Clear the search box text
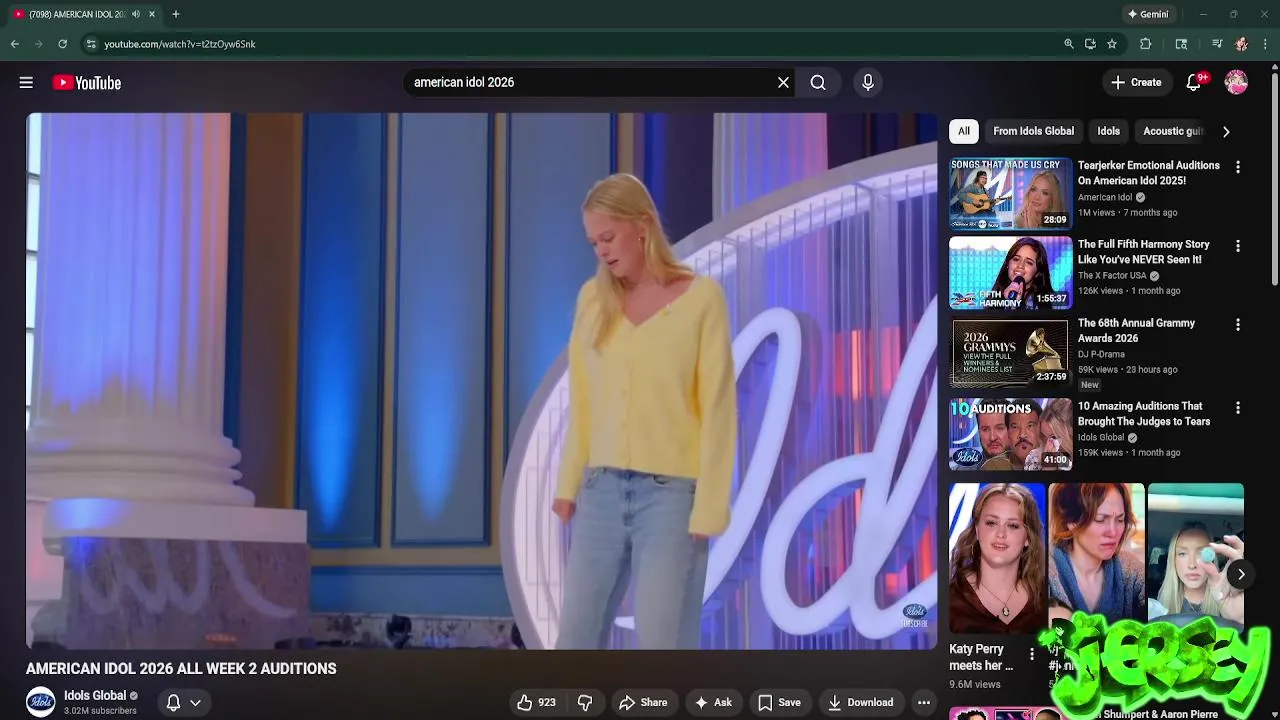This screenshot has height=720, width=1280. [783, 83]
